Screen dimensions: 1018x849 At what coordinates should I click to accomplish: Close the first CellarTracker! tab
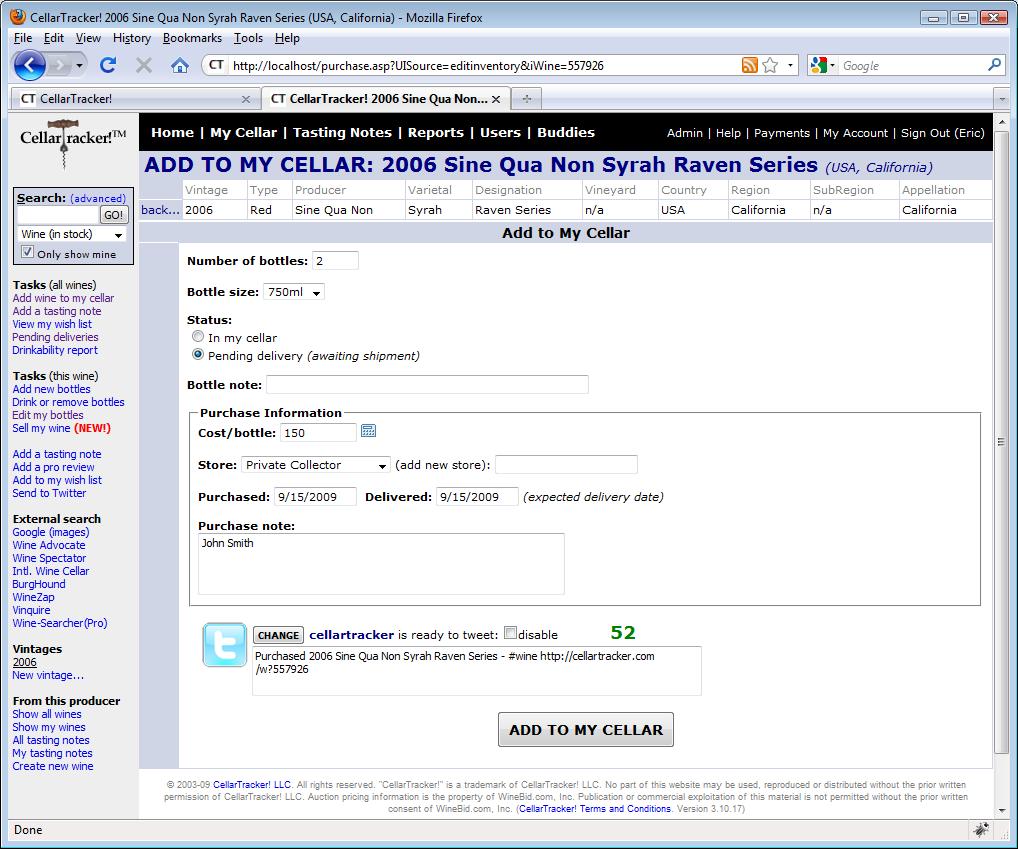[x=245, y=99]
